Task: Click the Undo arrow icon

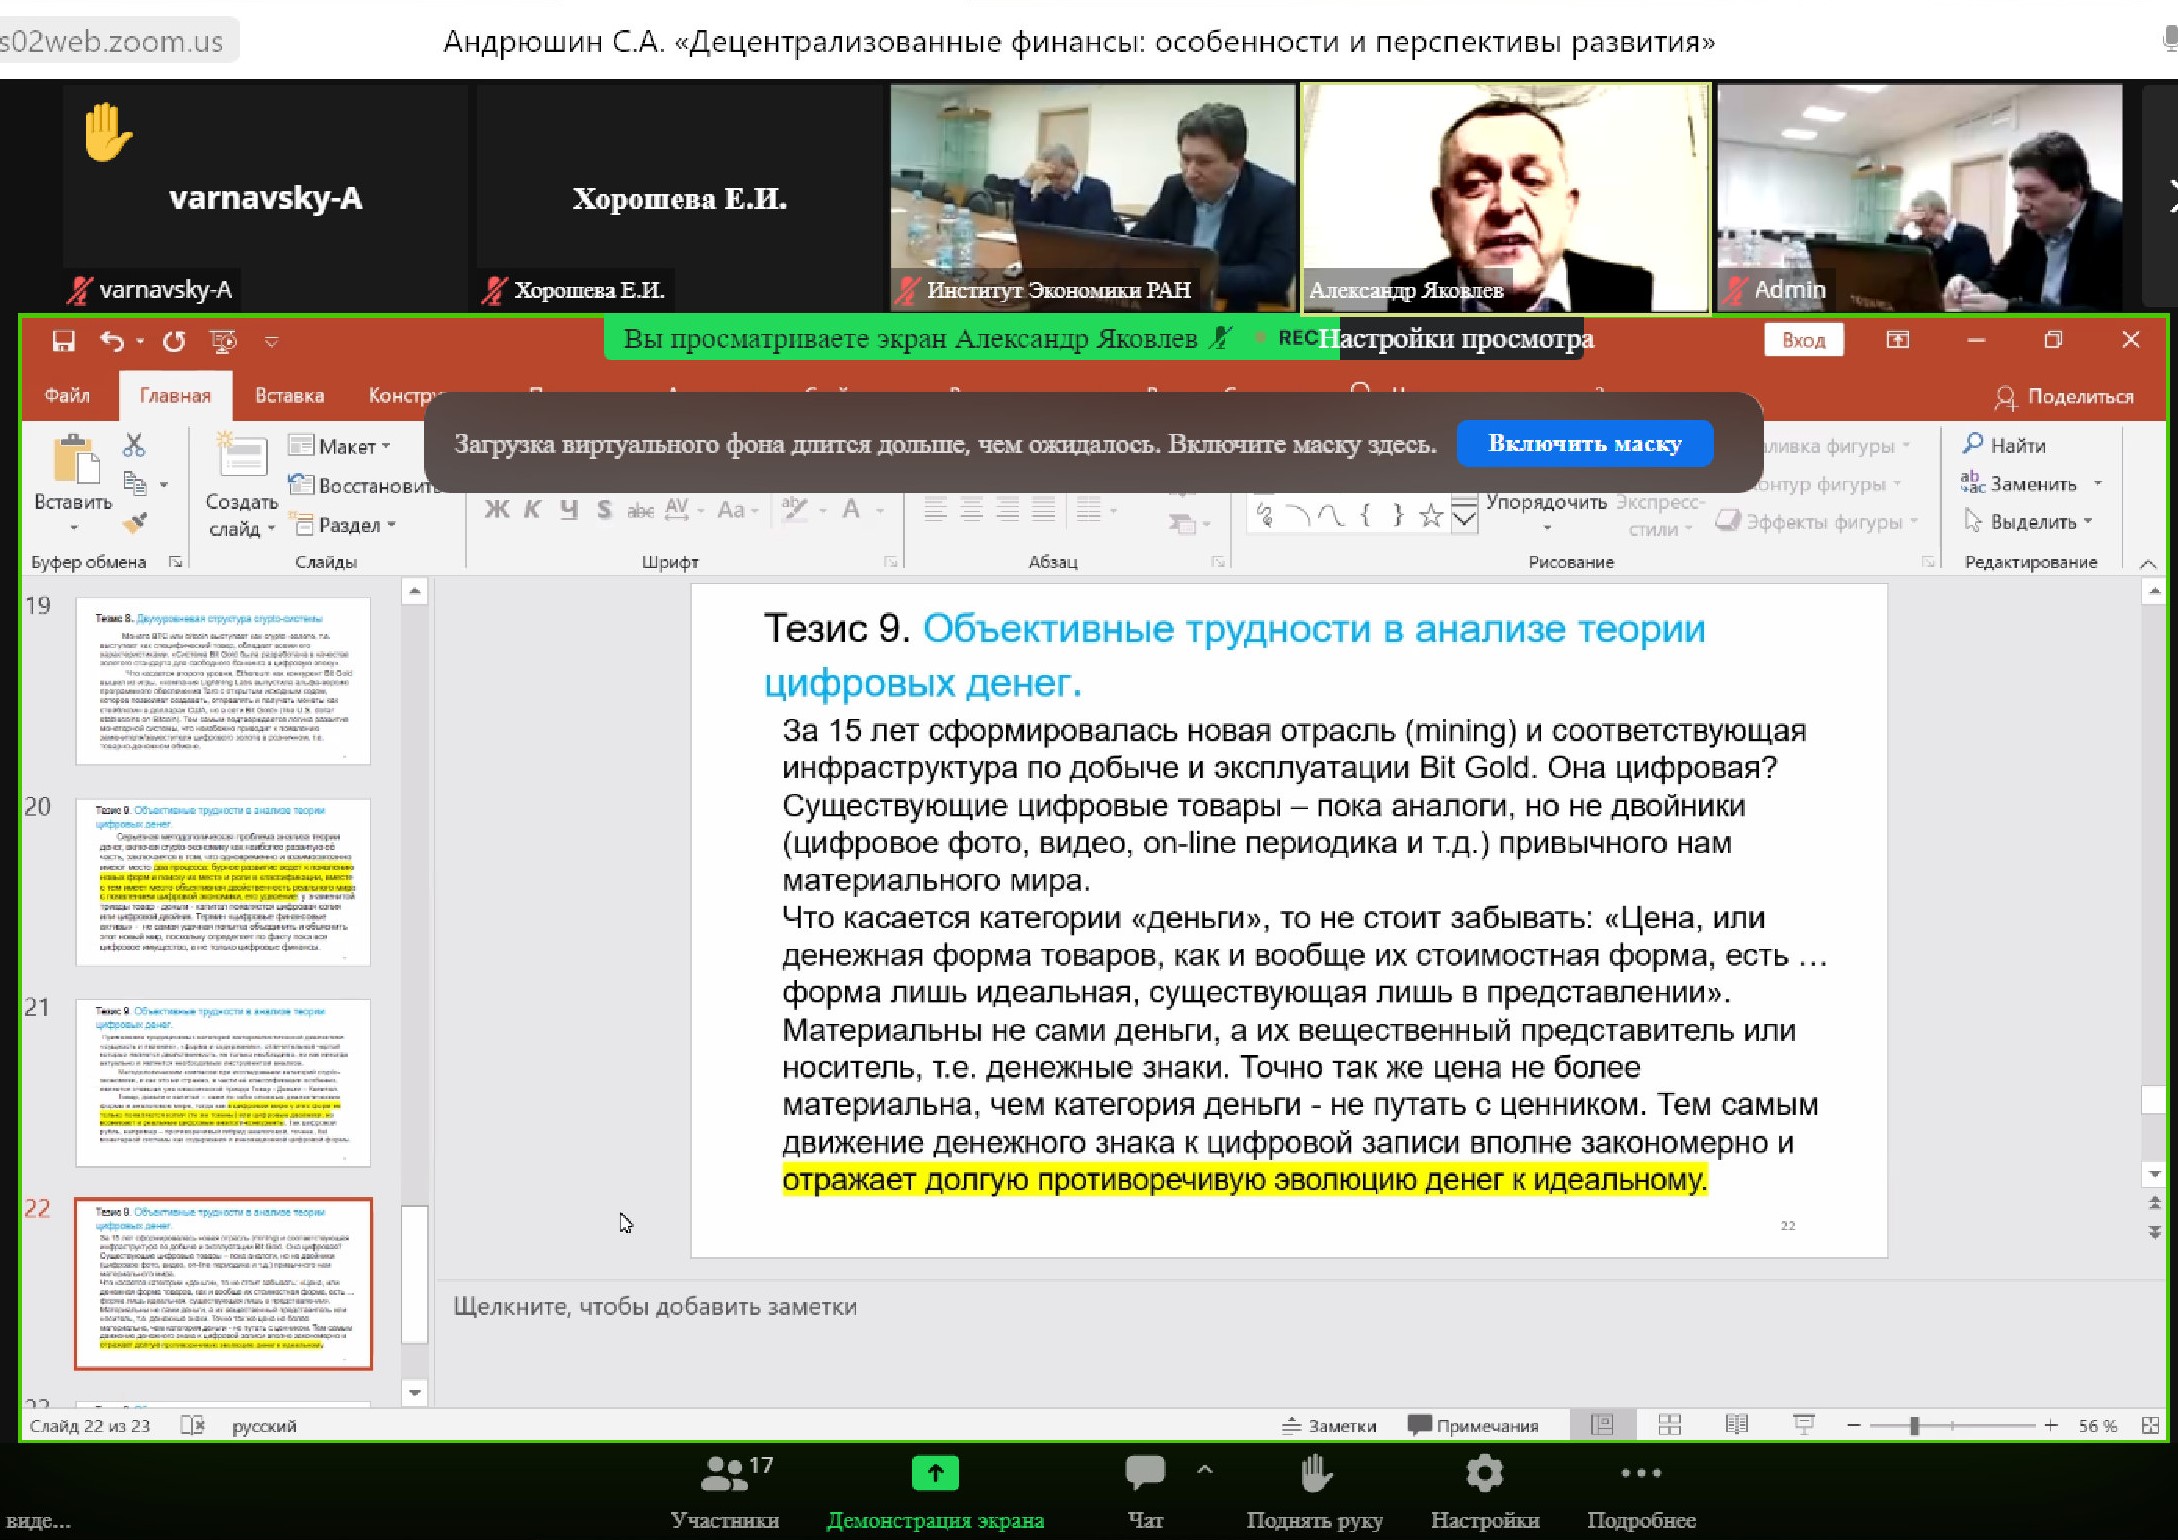Action: 111,341
